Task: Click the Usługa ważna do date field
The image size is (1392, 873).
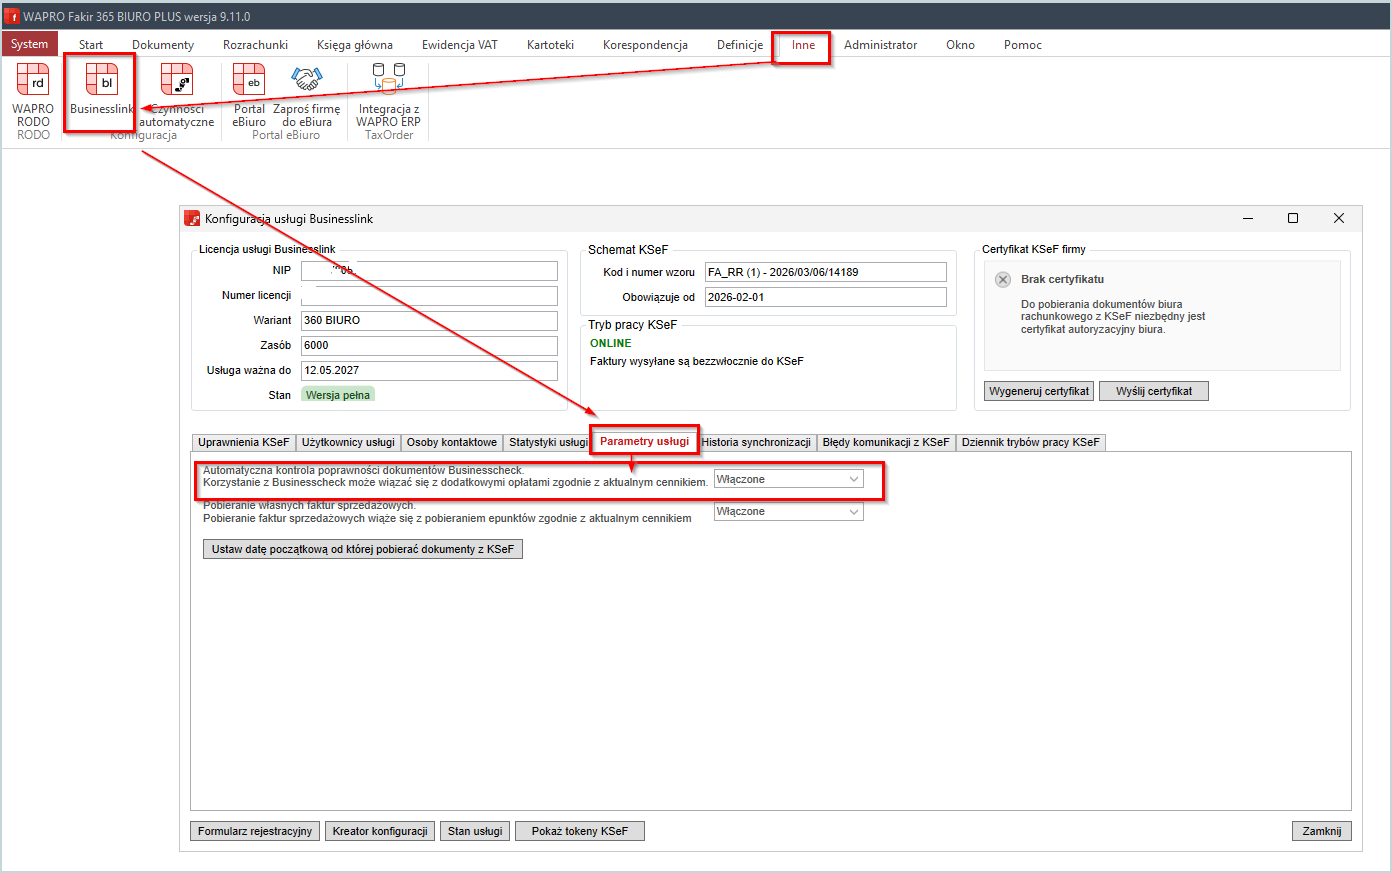Action: [429, 371]
